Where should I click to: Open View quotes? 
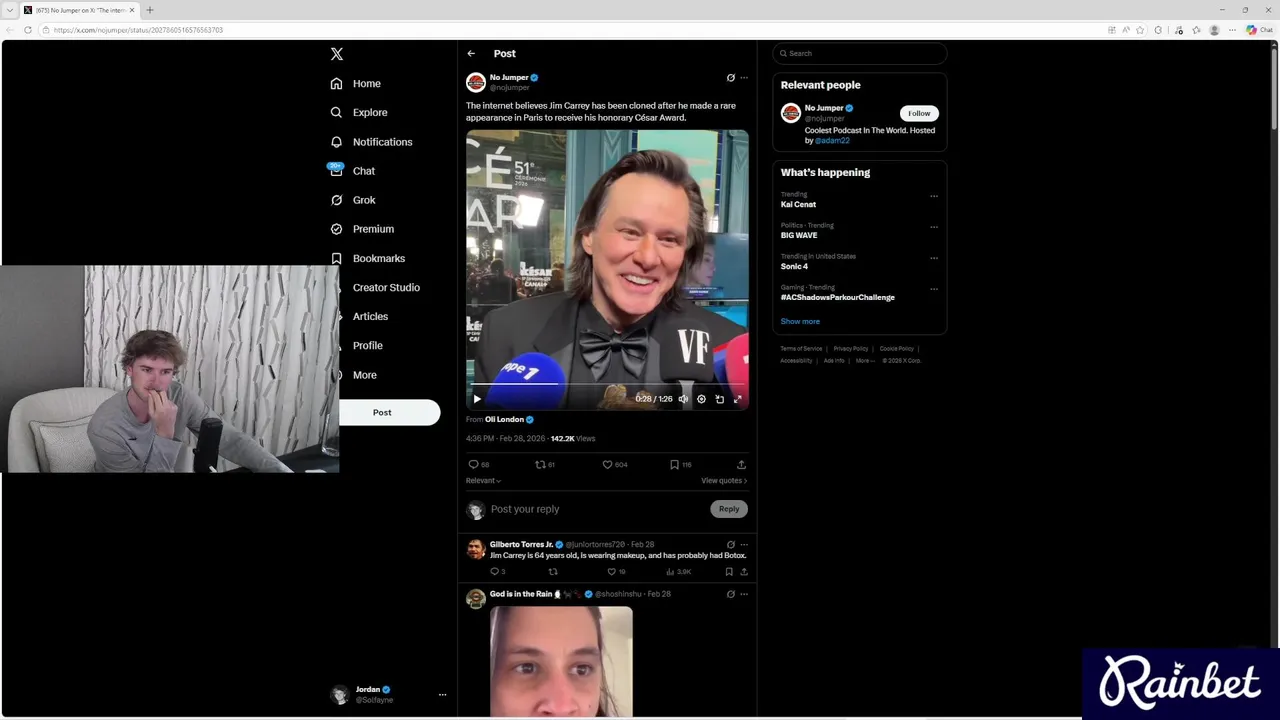724,481
